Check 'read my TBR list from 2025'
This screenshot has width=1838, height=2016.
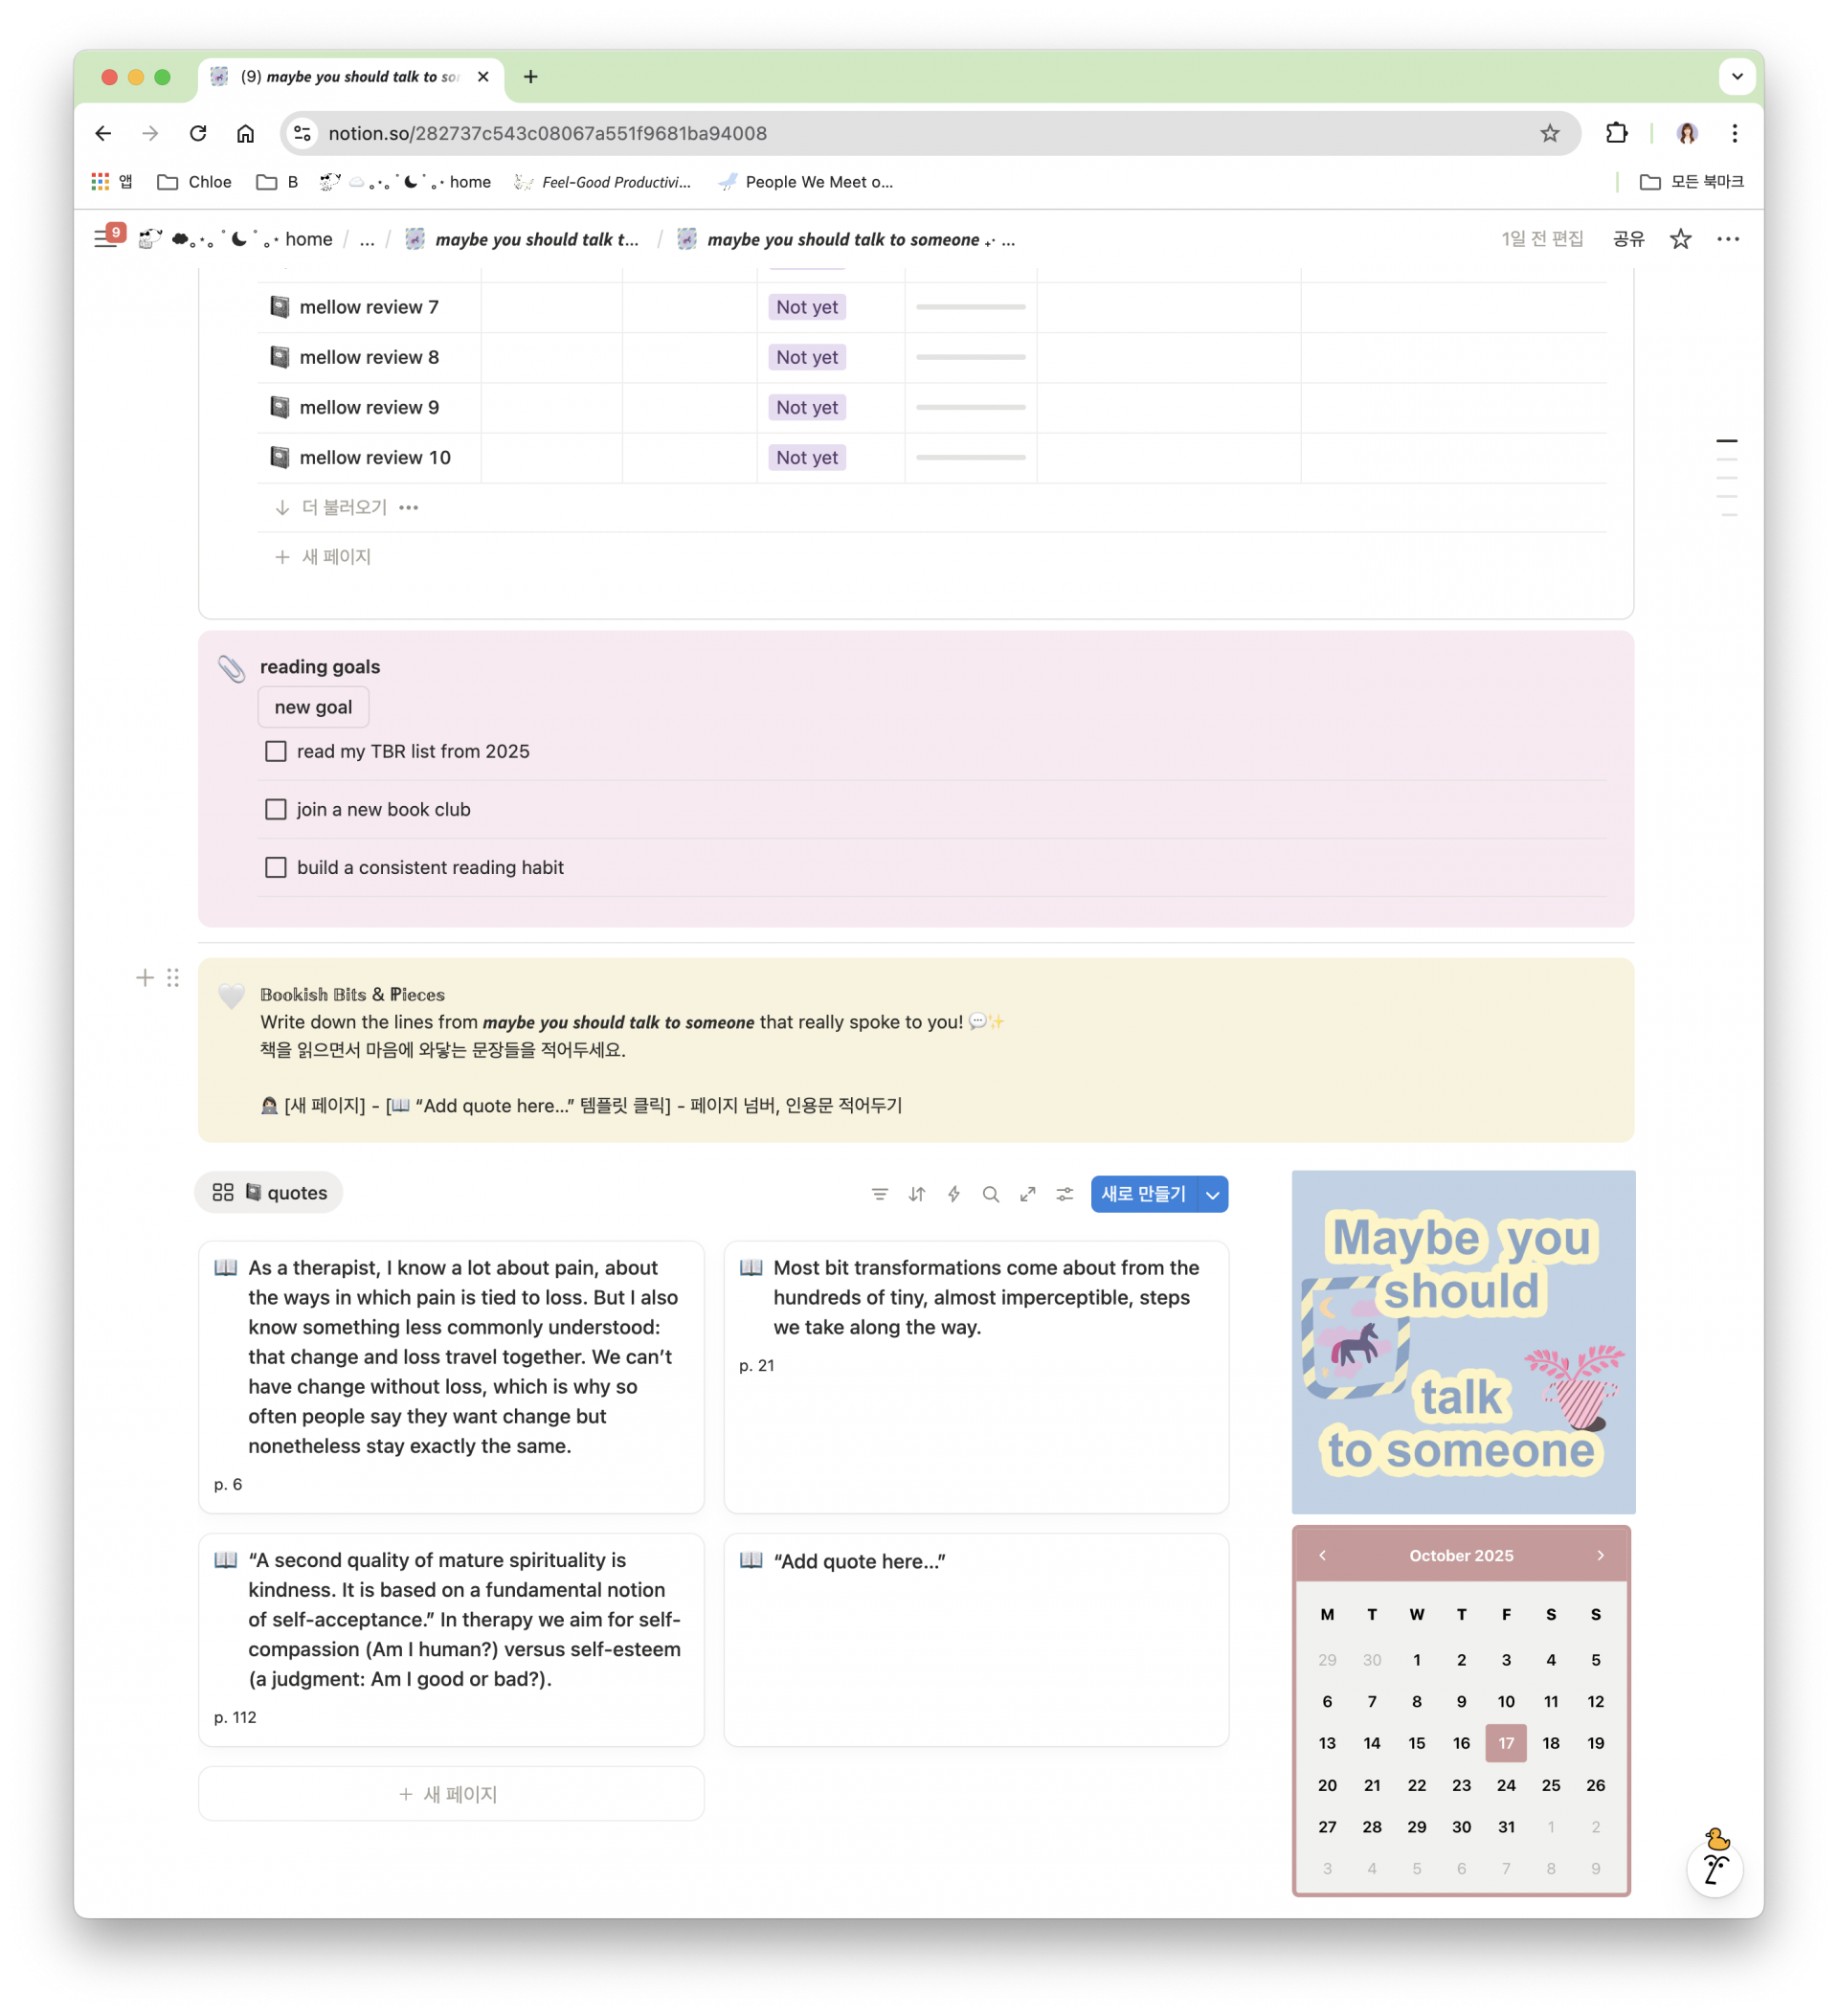pos(276,751)
